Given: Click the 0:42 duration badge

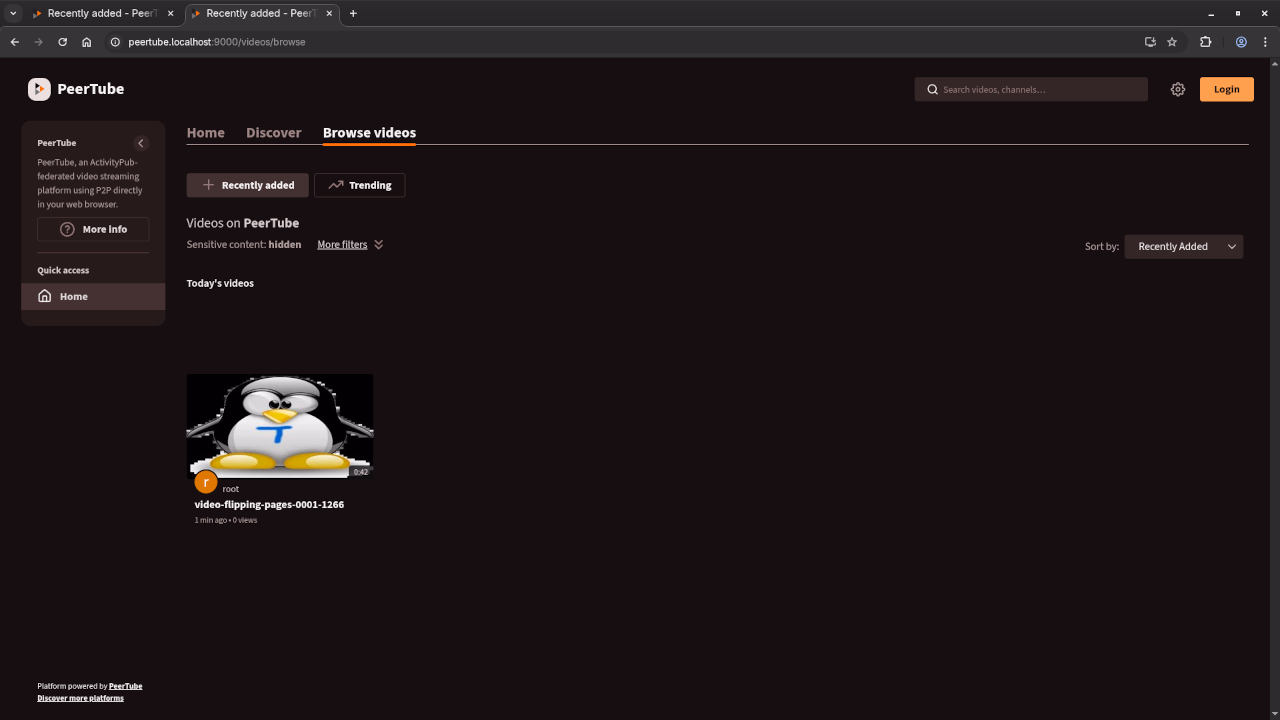Looking at the screenshot, I should coord(361,472).
